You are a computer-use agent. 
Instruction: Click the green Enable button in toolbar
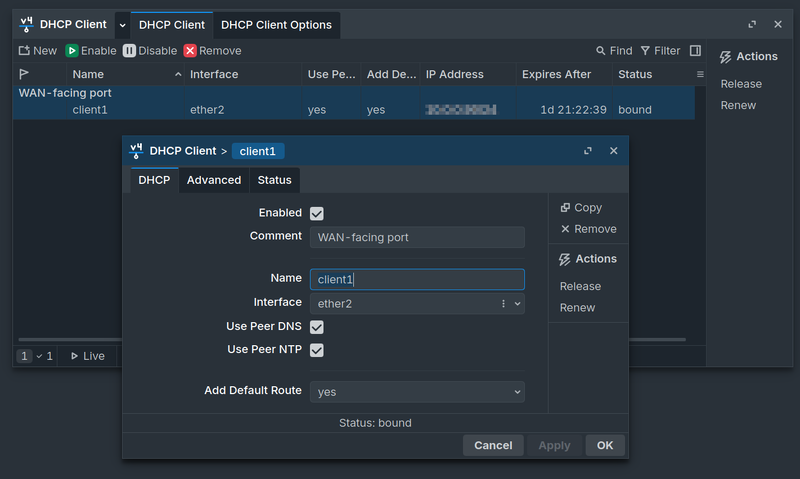[x=91, y=51]
